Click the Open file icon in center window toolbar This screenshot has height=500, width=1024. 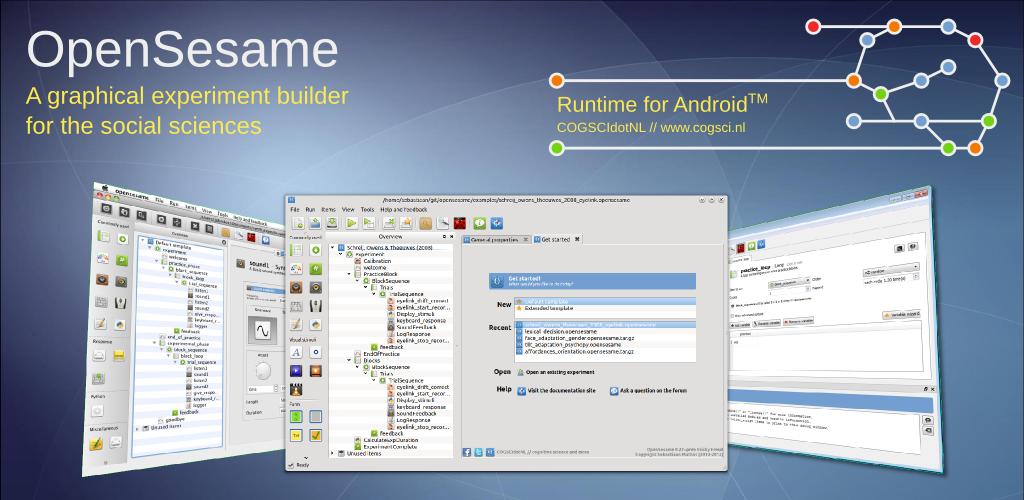point(315,223)
